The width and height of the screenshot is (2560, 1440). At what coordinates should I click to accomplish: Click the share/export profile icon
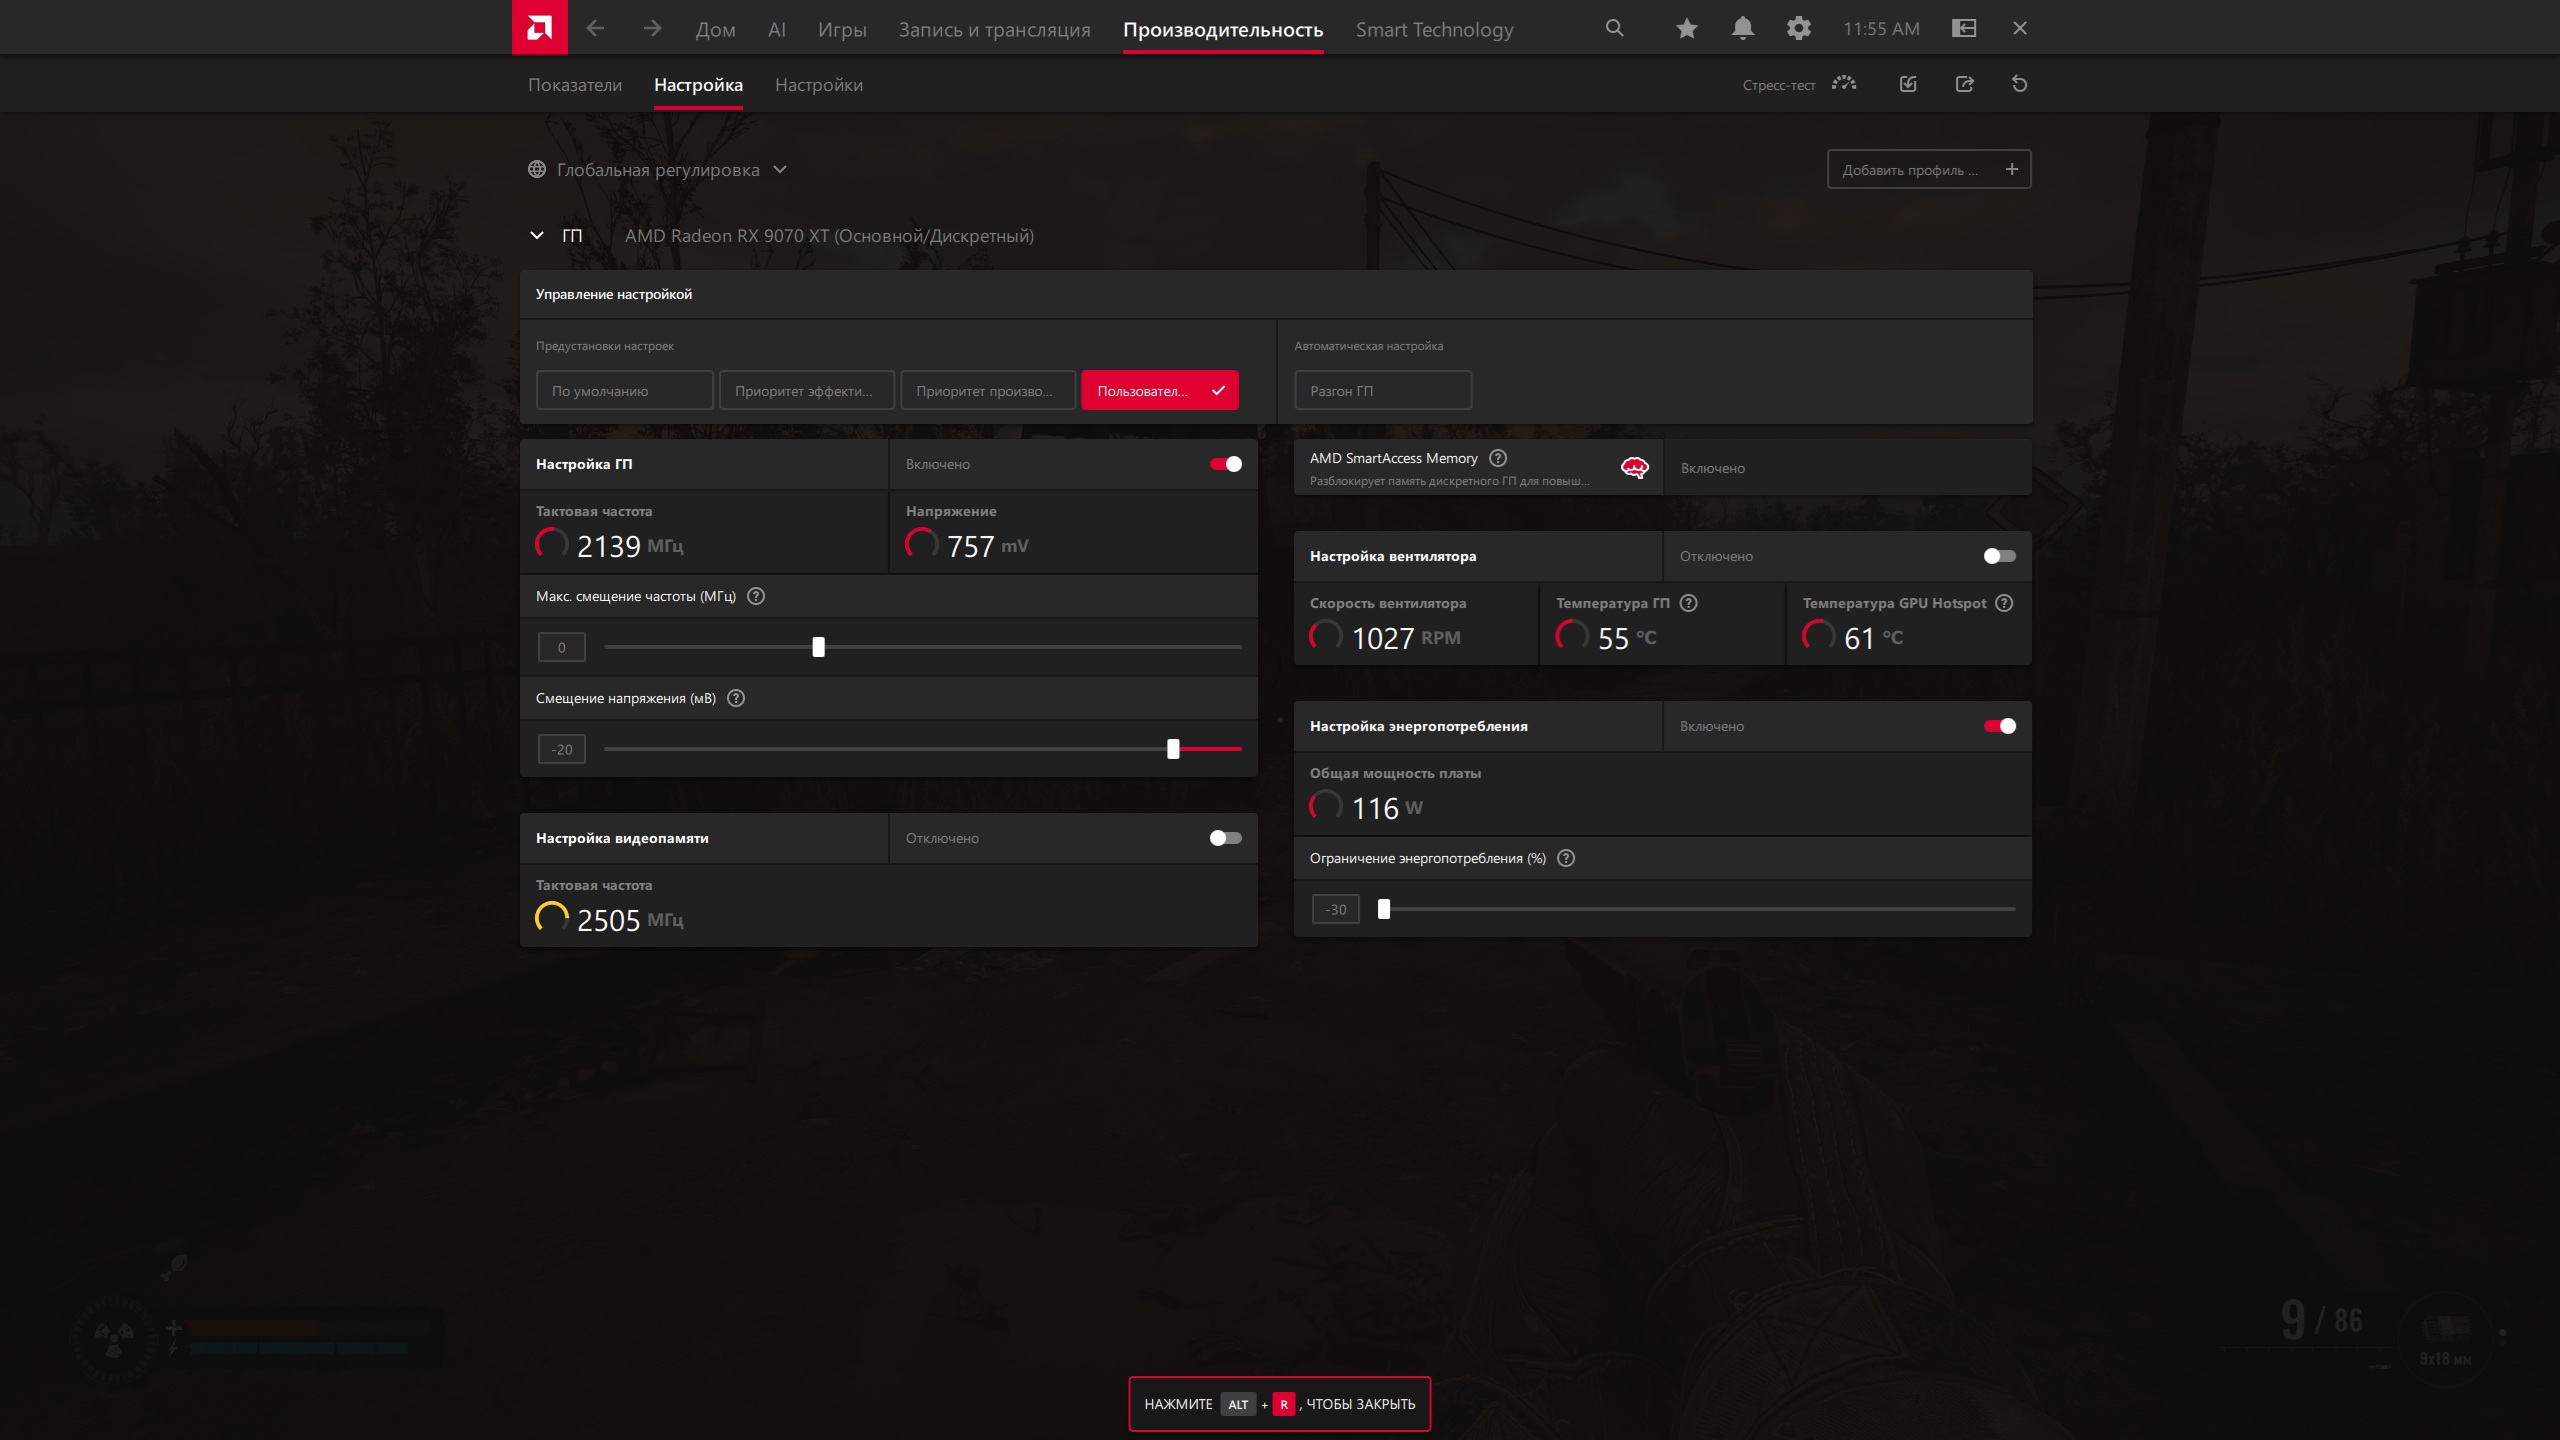[1965, 84]
